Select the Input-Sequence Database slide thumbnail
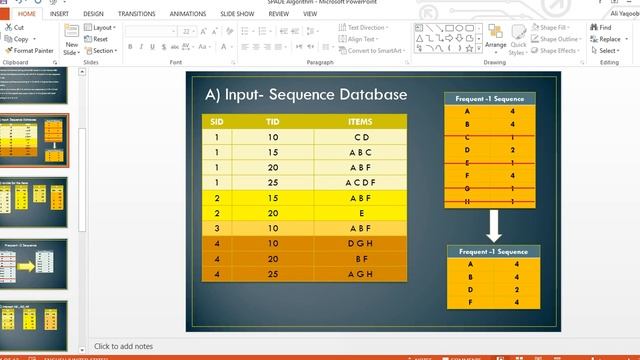 [x=33, y=140]
